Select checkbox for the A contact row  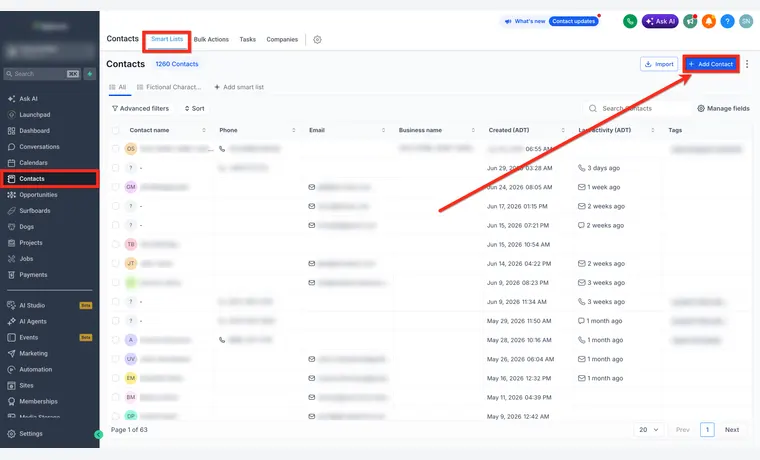pos(115,340)
